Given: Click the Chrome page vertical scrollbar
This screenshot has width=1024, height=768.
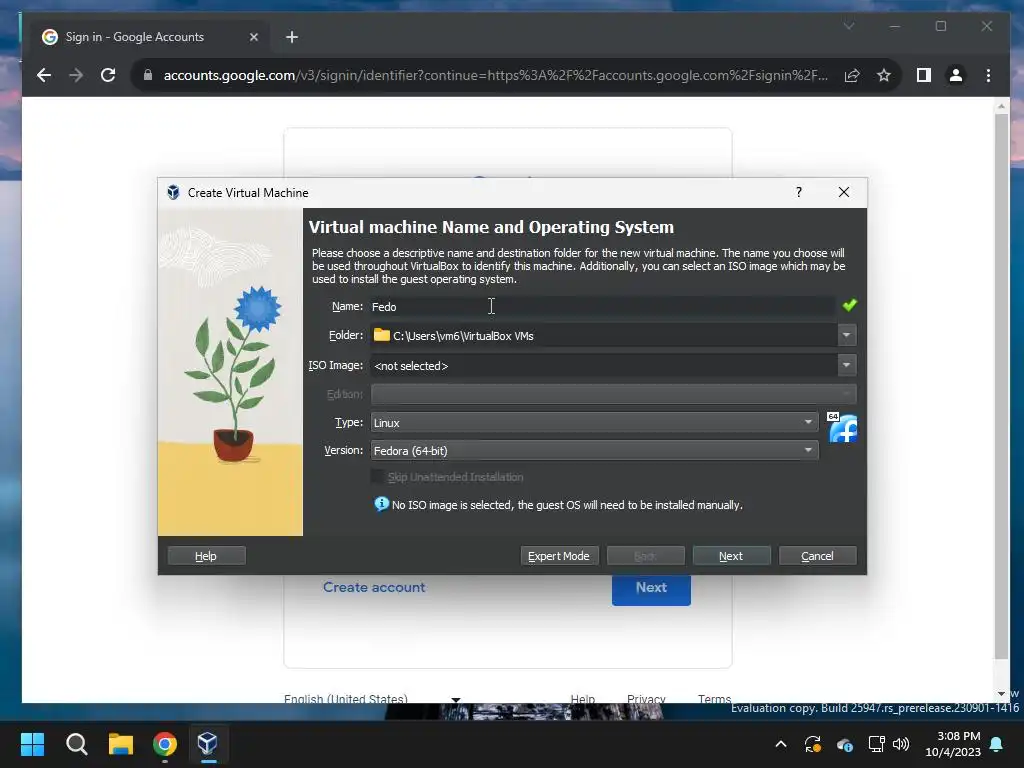Looking at the screenshot, I should point(1001,385).
